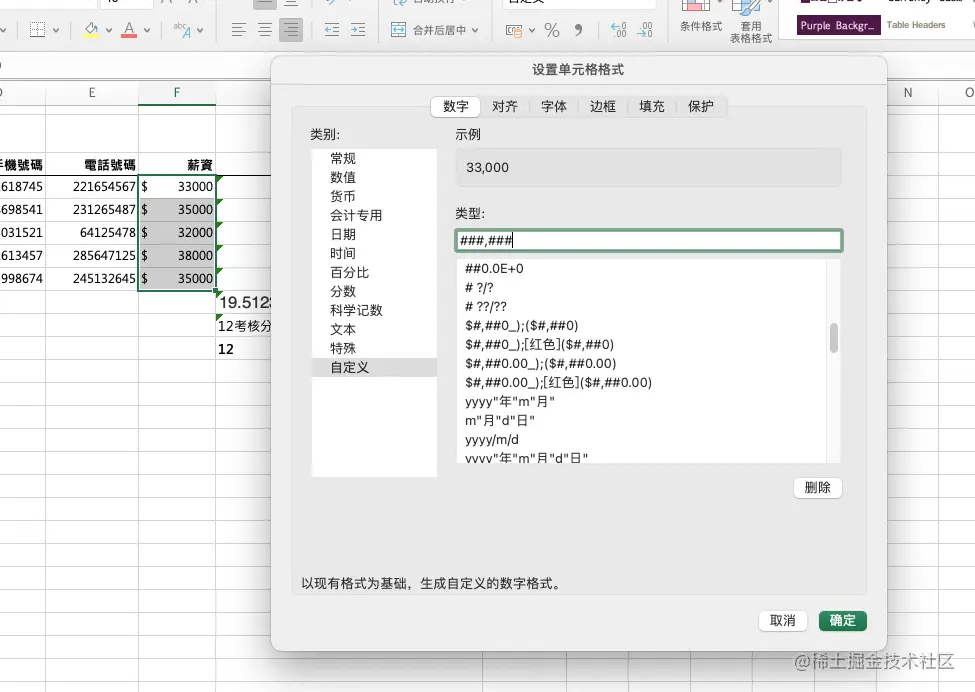Expand the currency format dropdown arrow
Viewport: 975px width, 692px height.
pos(532,30)
